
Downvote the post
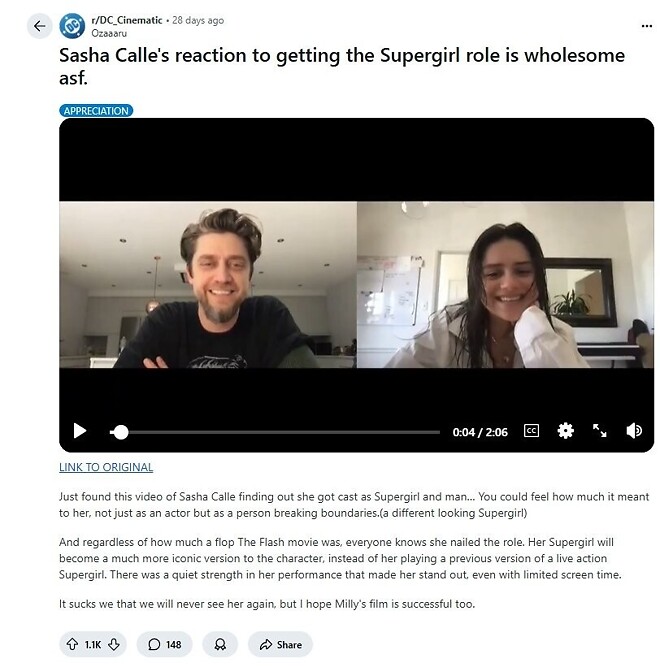coord(114,644)
